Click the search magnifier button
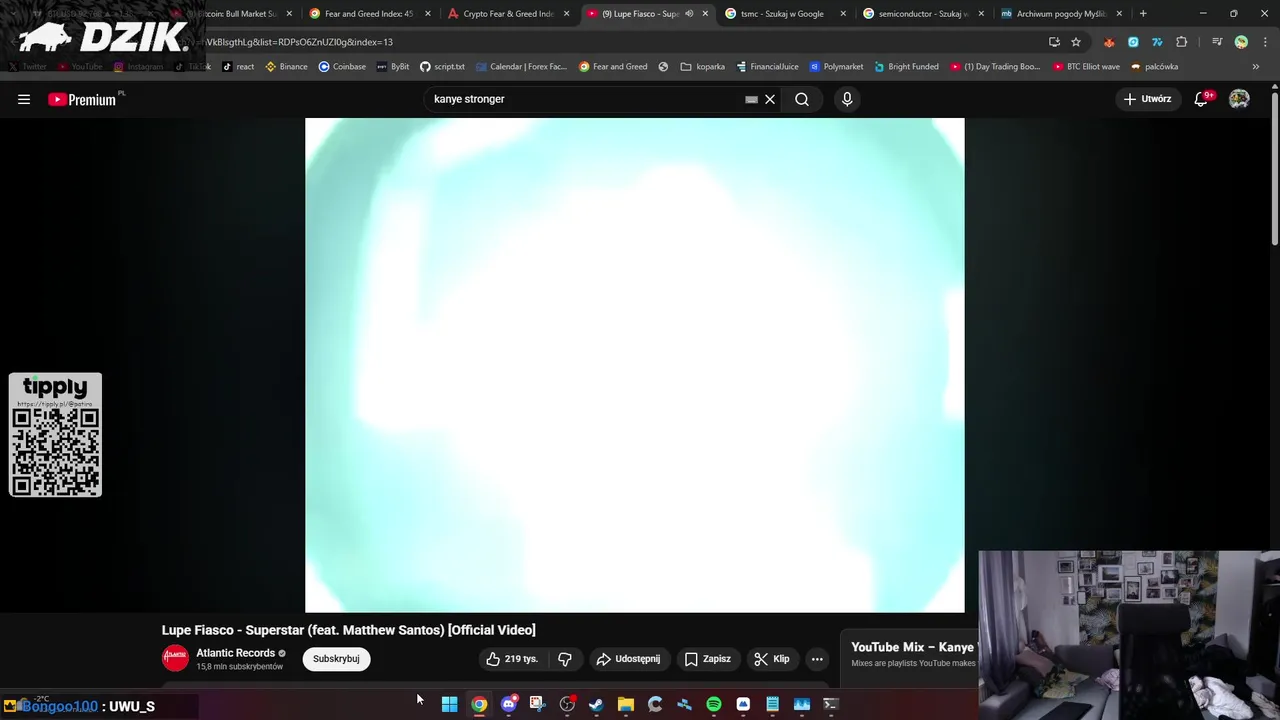This screenshot has height=720, width=1280. (x=802, y=99)
